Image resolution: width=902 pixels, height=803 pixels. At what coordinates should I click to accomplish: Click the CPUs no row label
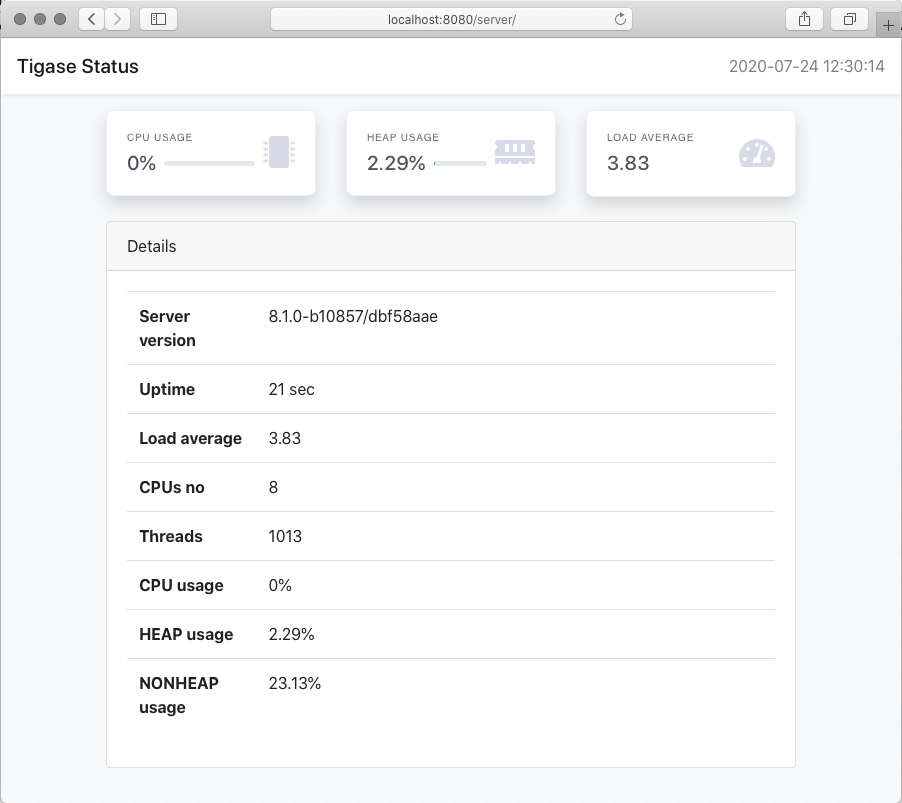(171, 487)
